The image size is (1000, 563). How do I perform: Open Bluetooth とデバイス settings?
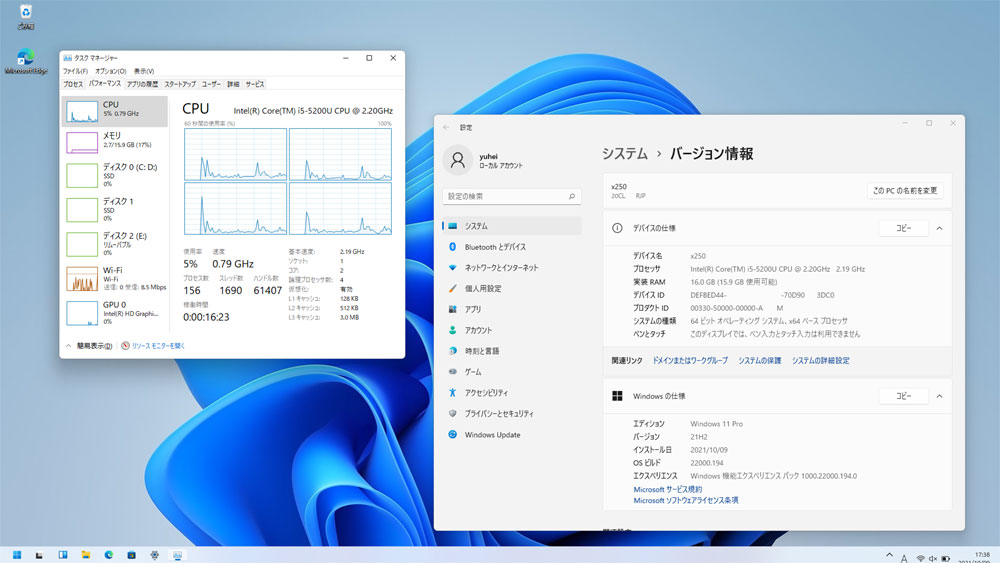511,247
